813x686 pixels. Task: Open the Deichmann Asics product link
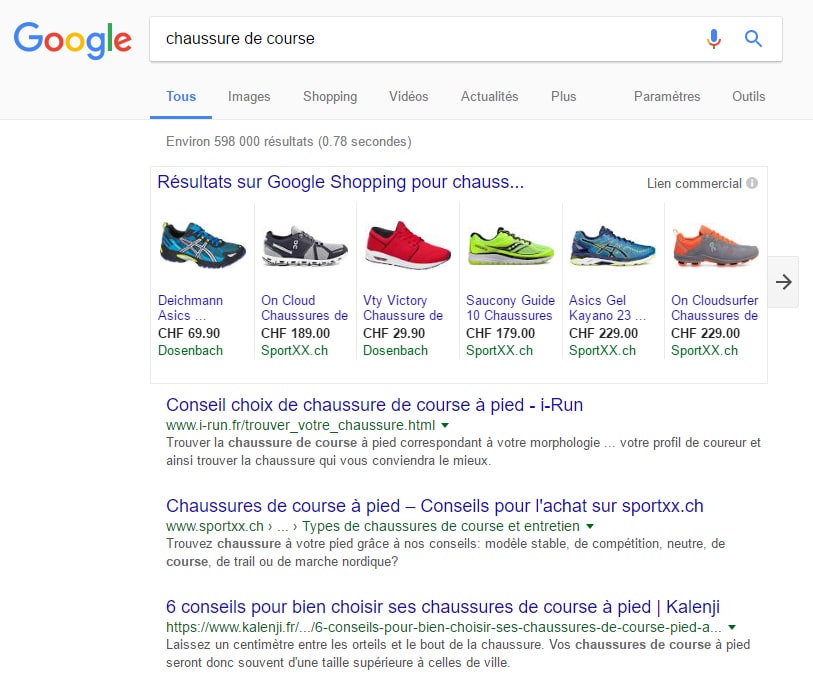click(190, 308)
